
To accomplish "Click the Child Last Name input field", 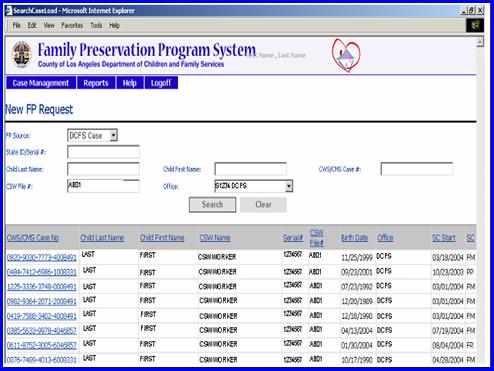I will (x=103, y=169).
